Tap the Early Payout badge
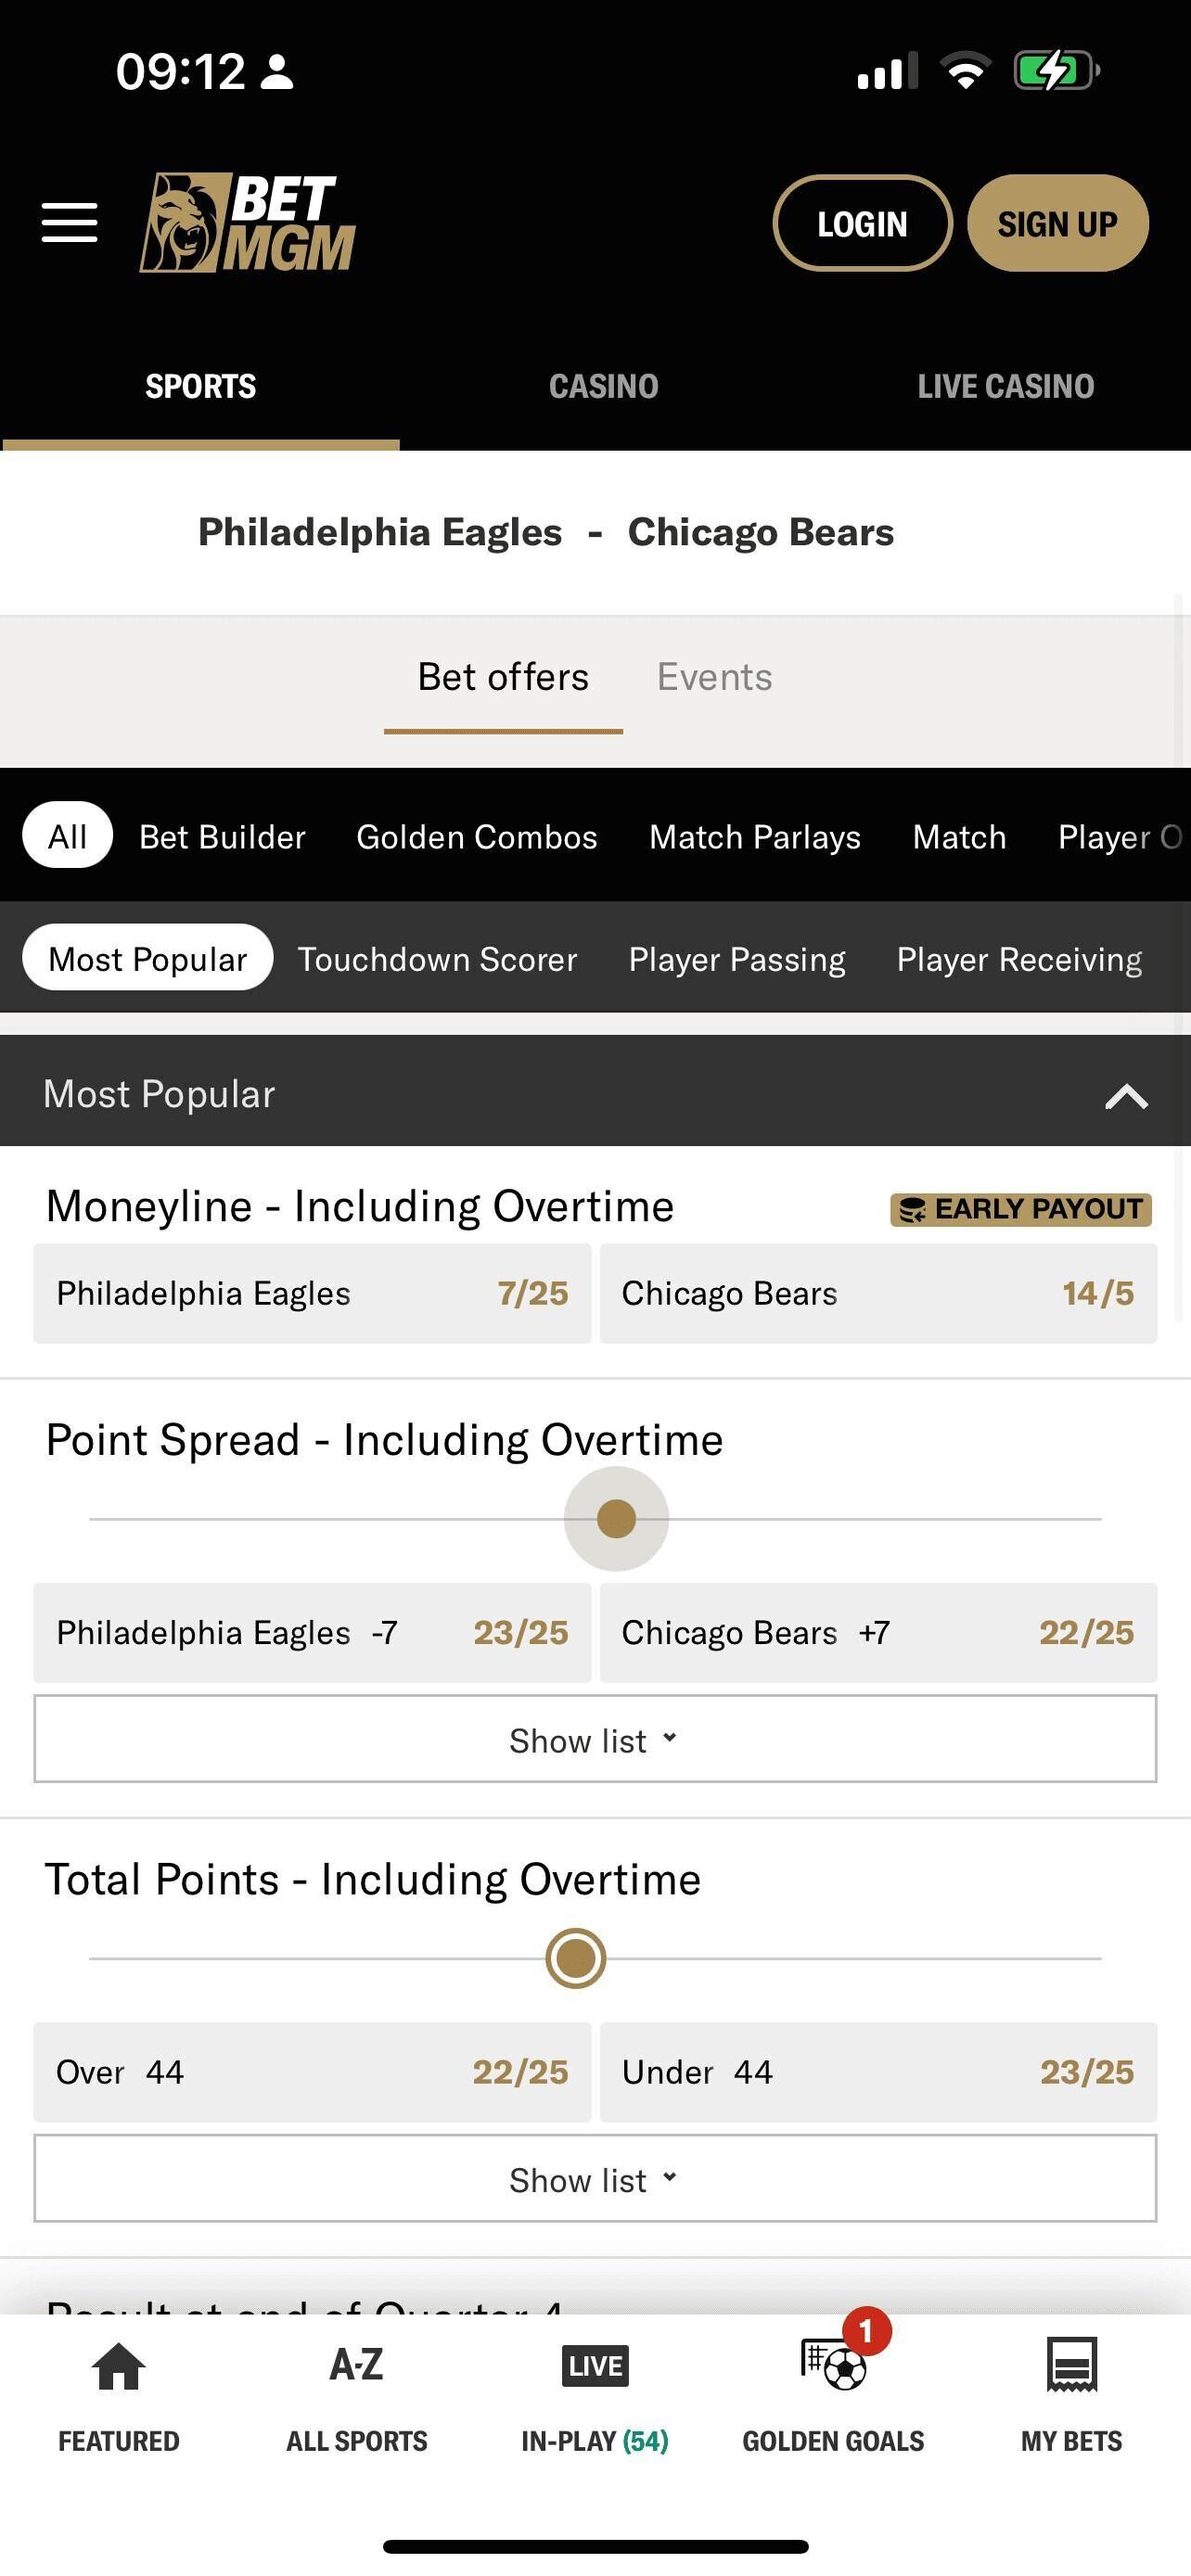This screenshot has width=1191, height=2576. (x=1020, y=1209)
